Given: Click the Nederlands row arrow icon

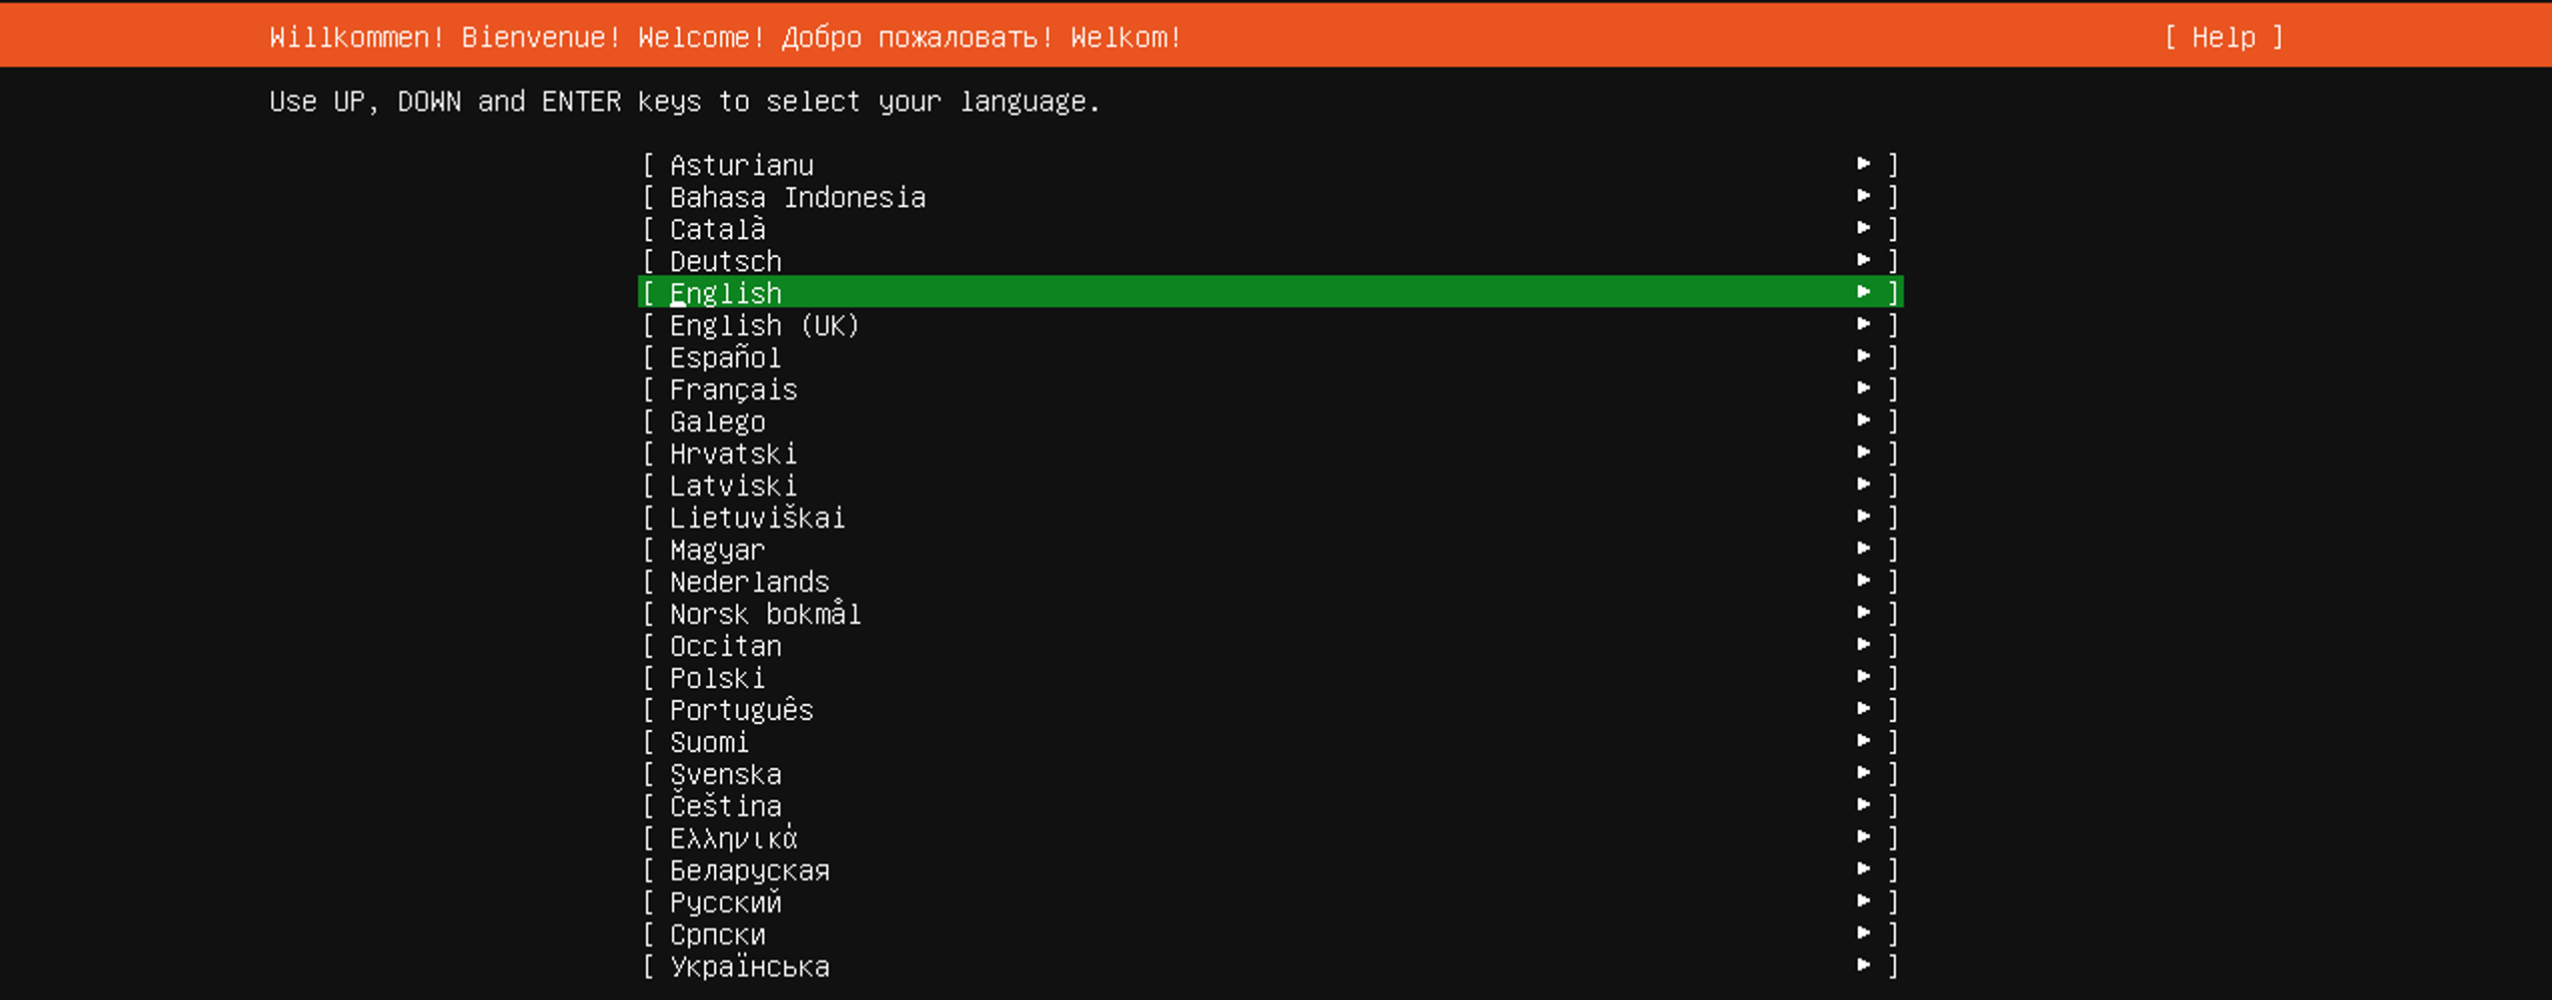Looking at the screenshot, I should point(1863,580).
